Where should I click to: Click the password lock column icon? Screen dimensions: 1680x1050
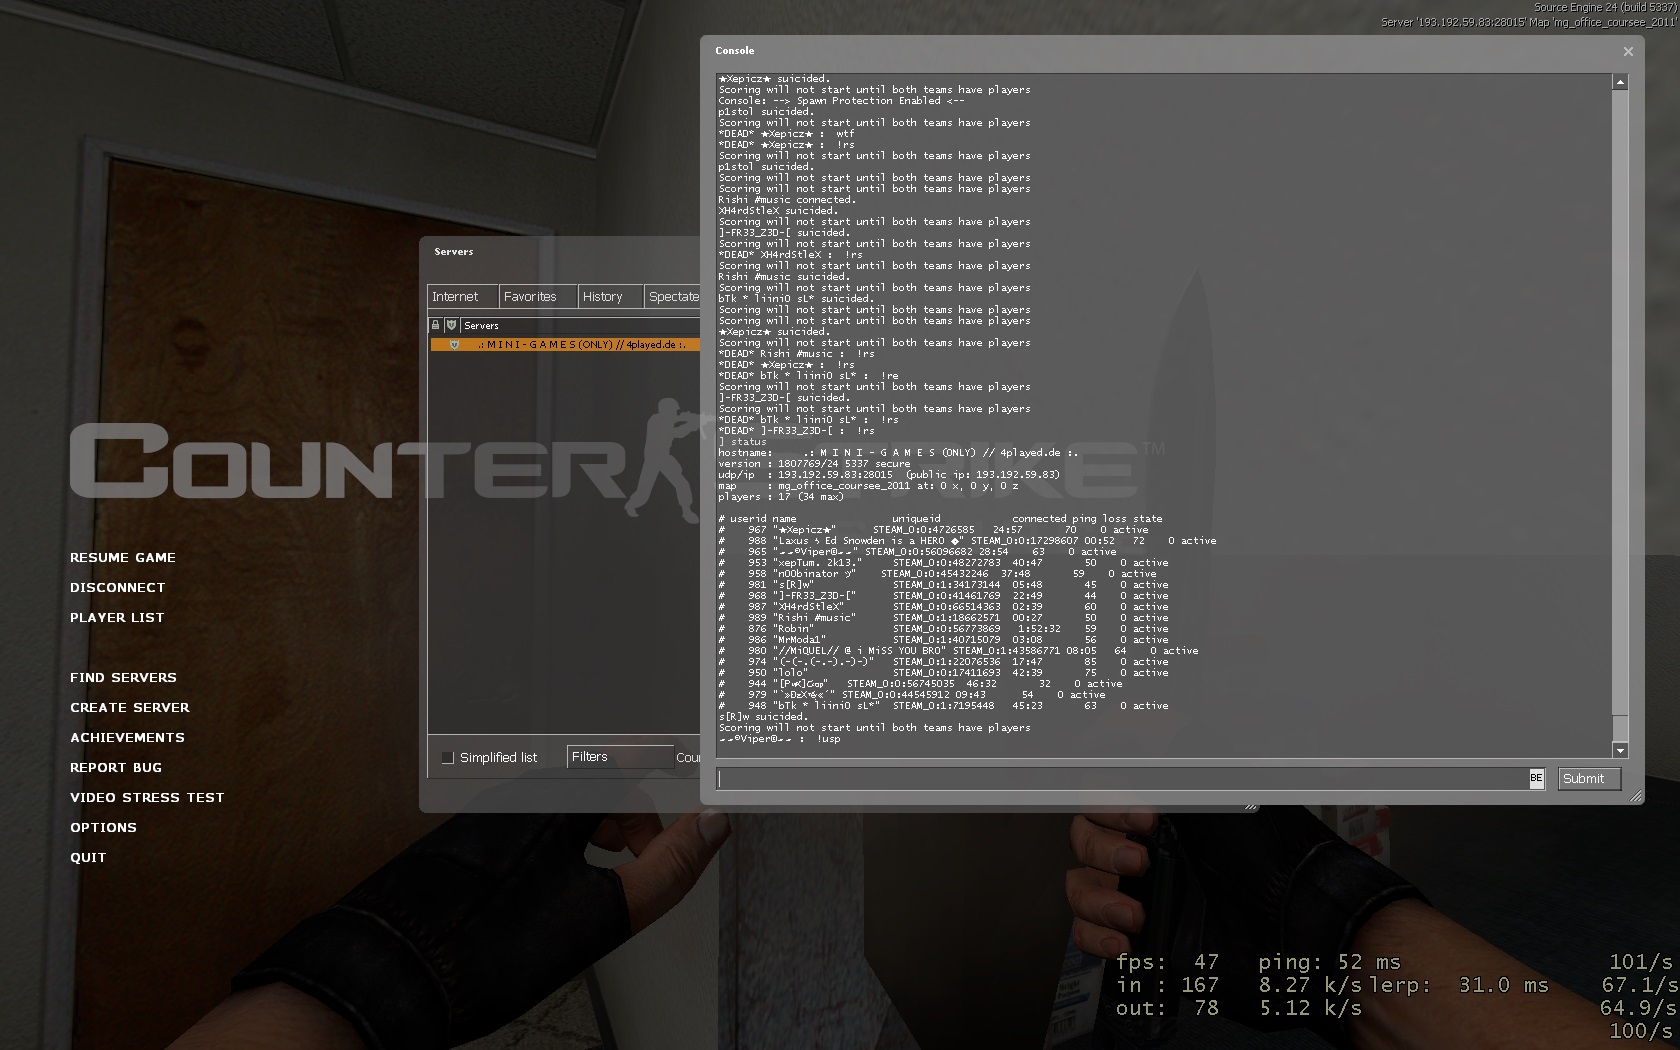click(435, 325)
